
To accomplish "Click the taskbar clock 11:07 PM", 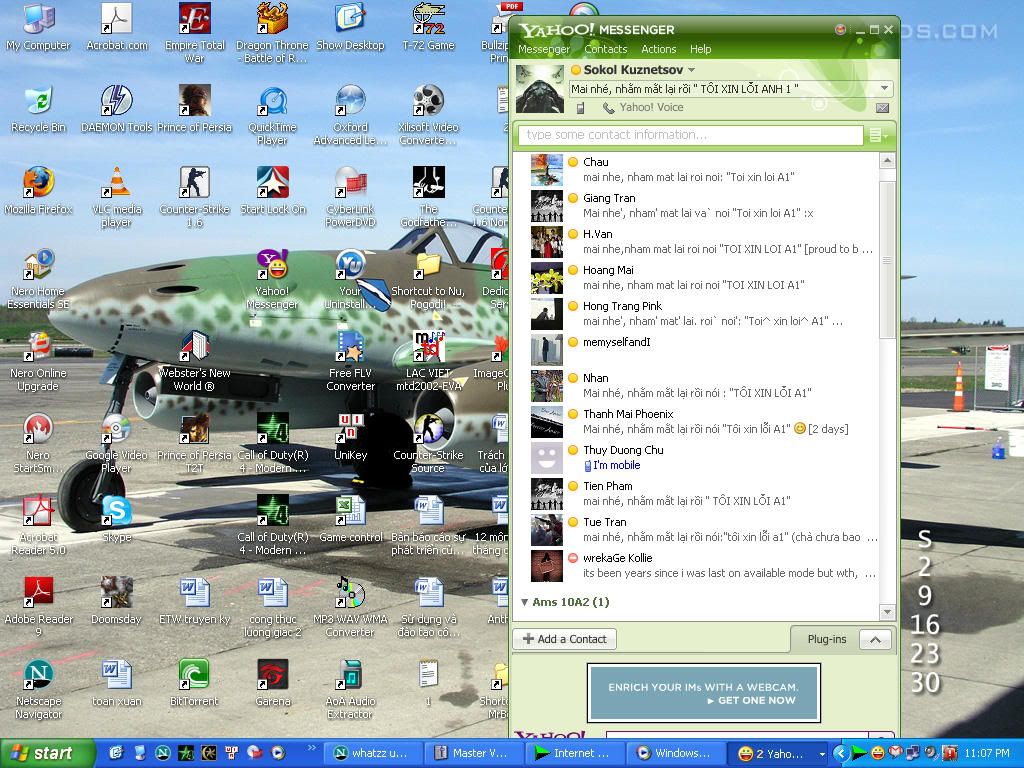I will [x=986, y=754].
